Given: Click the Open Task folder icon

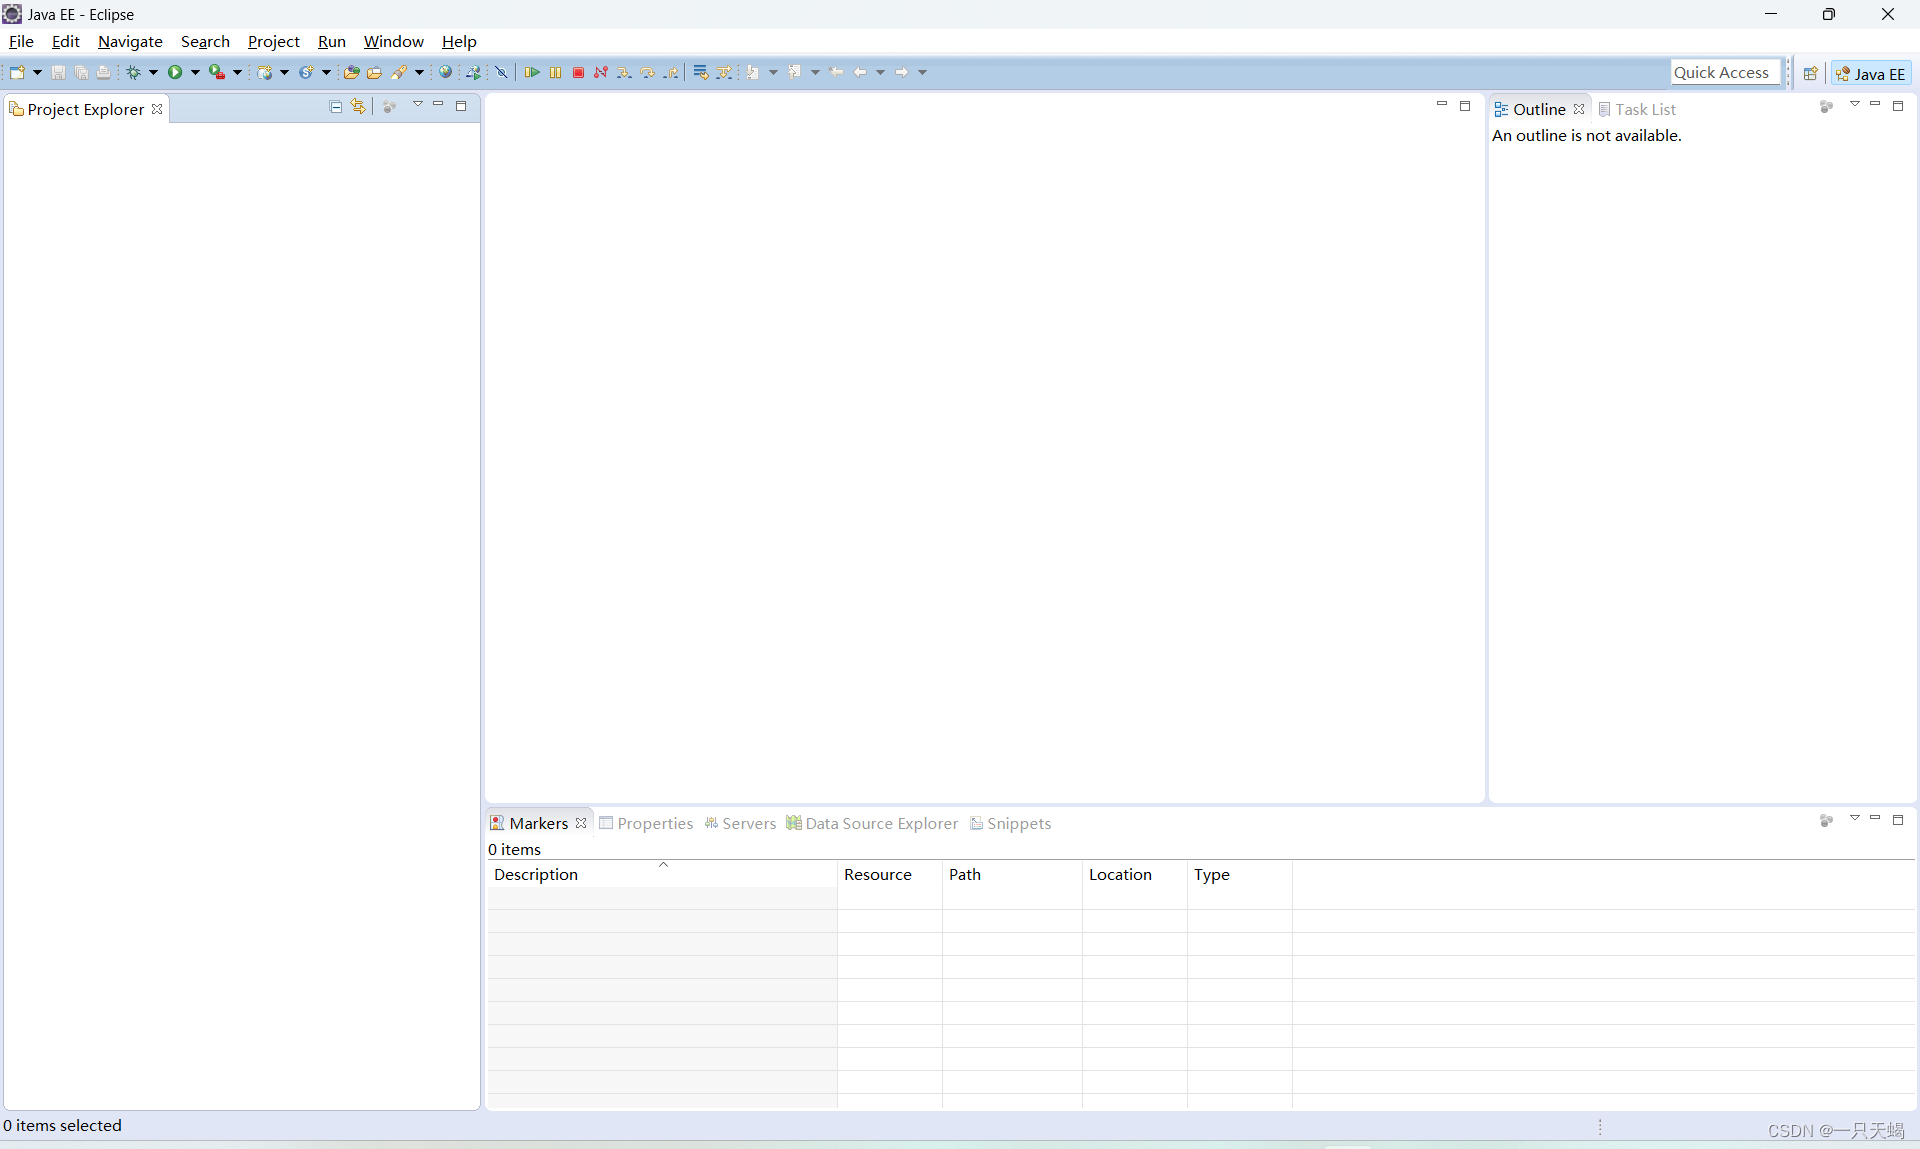Looking at the screenshot, I should click(374, 72).
